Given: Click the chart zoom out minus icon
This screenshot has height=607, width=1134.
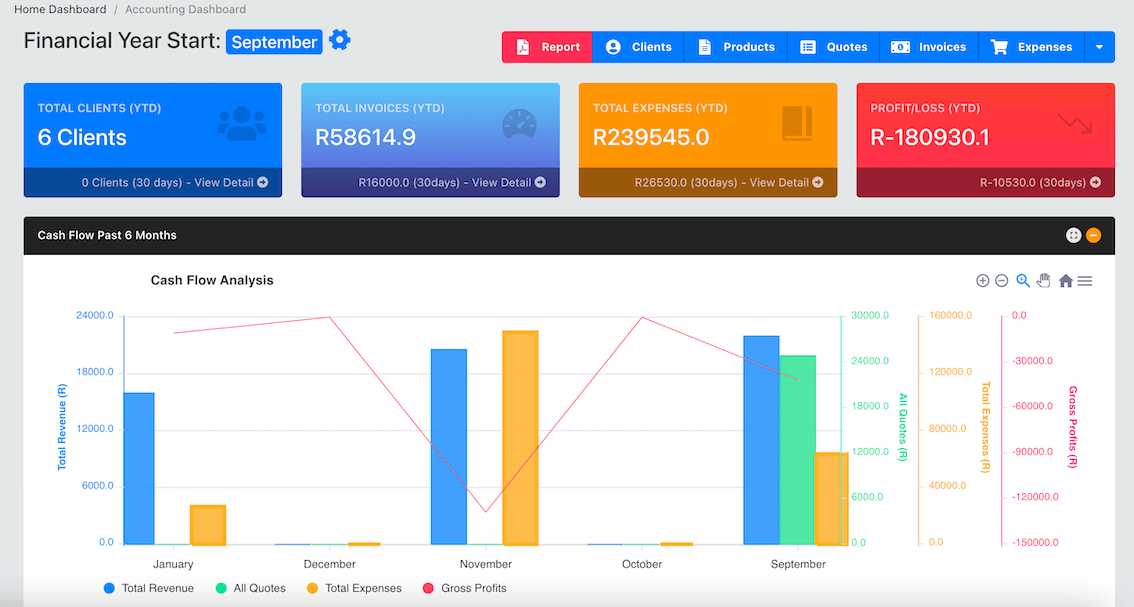Looking at the screenshot, I should [1002, 281].
